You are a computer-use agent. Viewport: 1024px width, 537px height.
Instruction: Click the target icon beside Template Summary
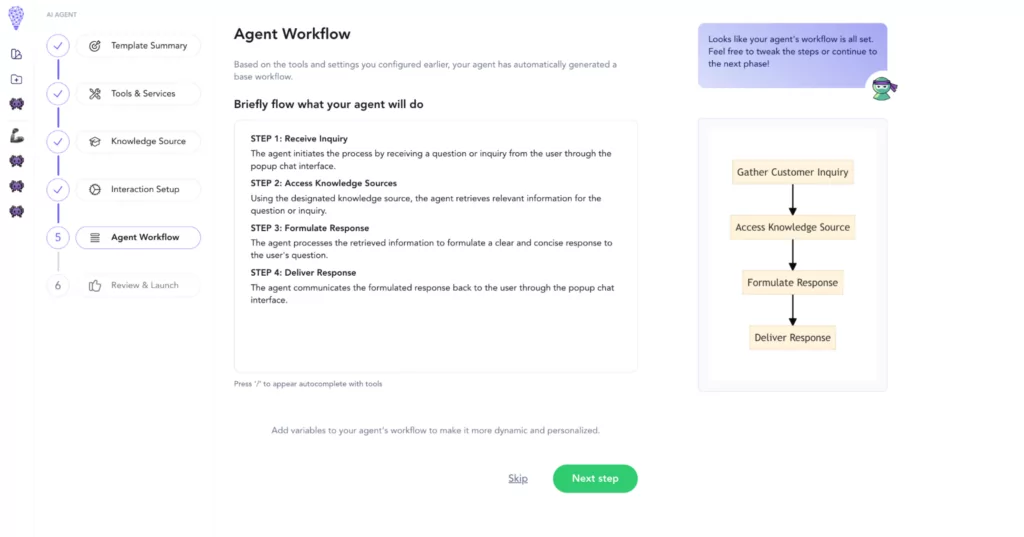(x=95, y=46)
